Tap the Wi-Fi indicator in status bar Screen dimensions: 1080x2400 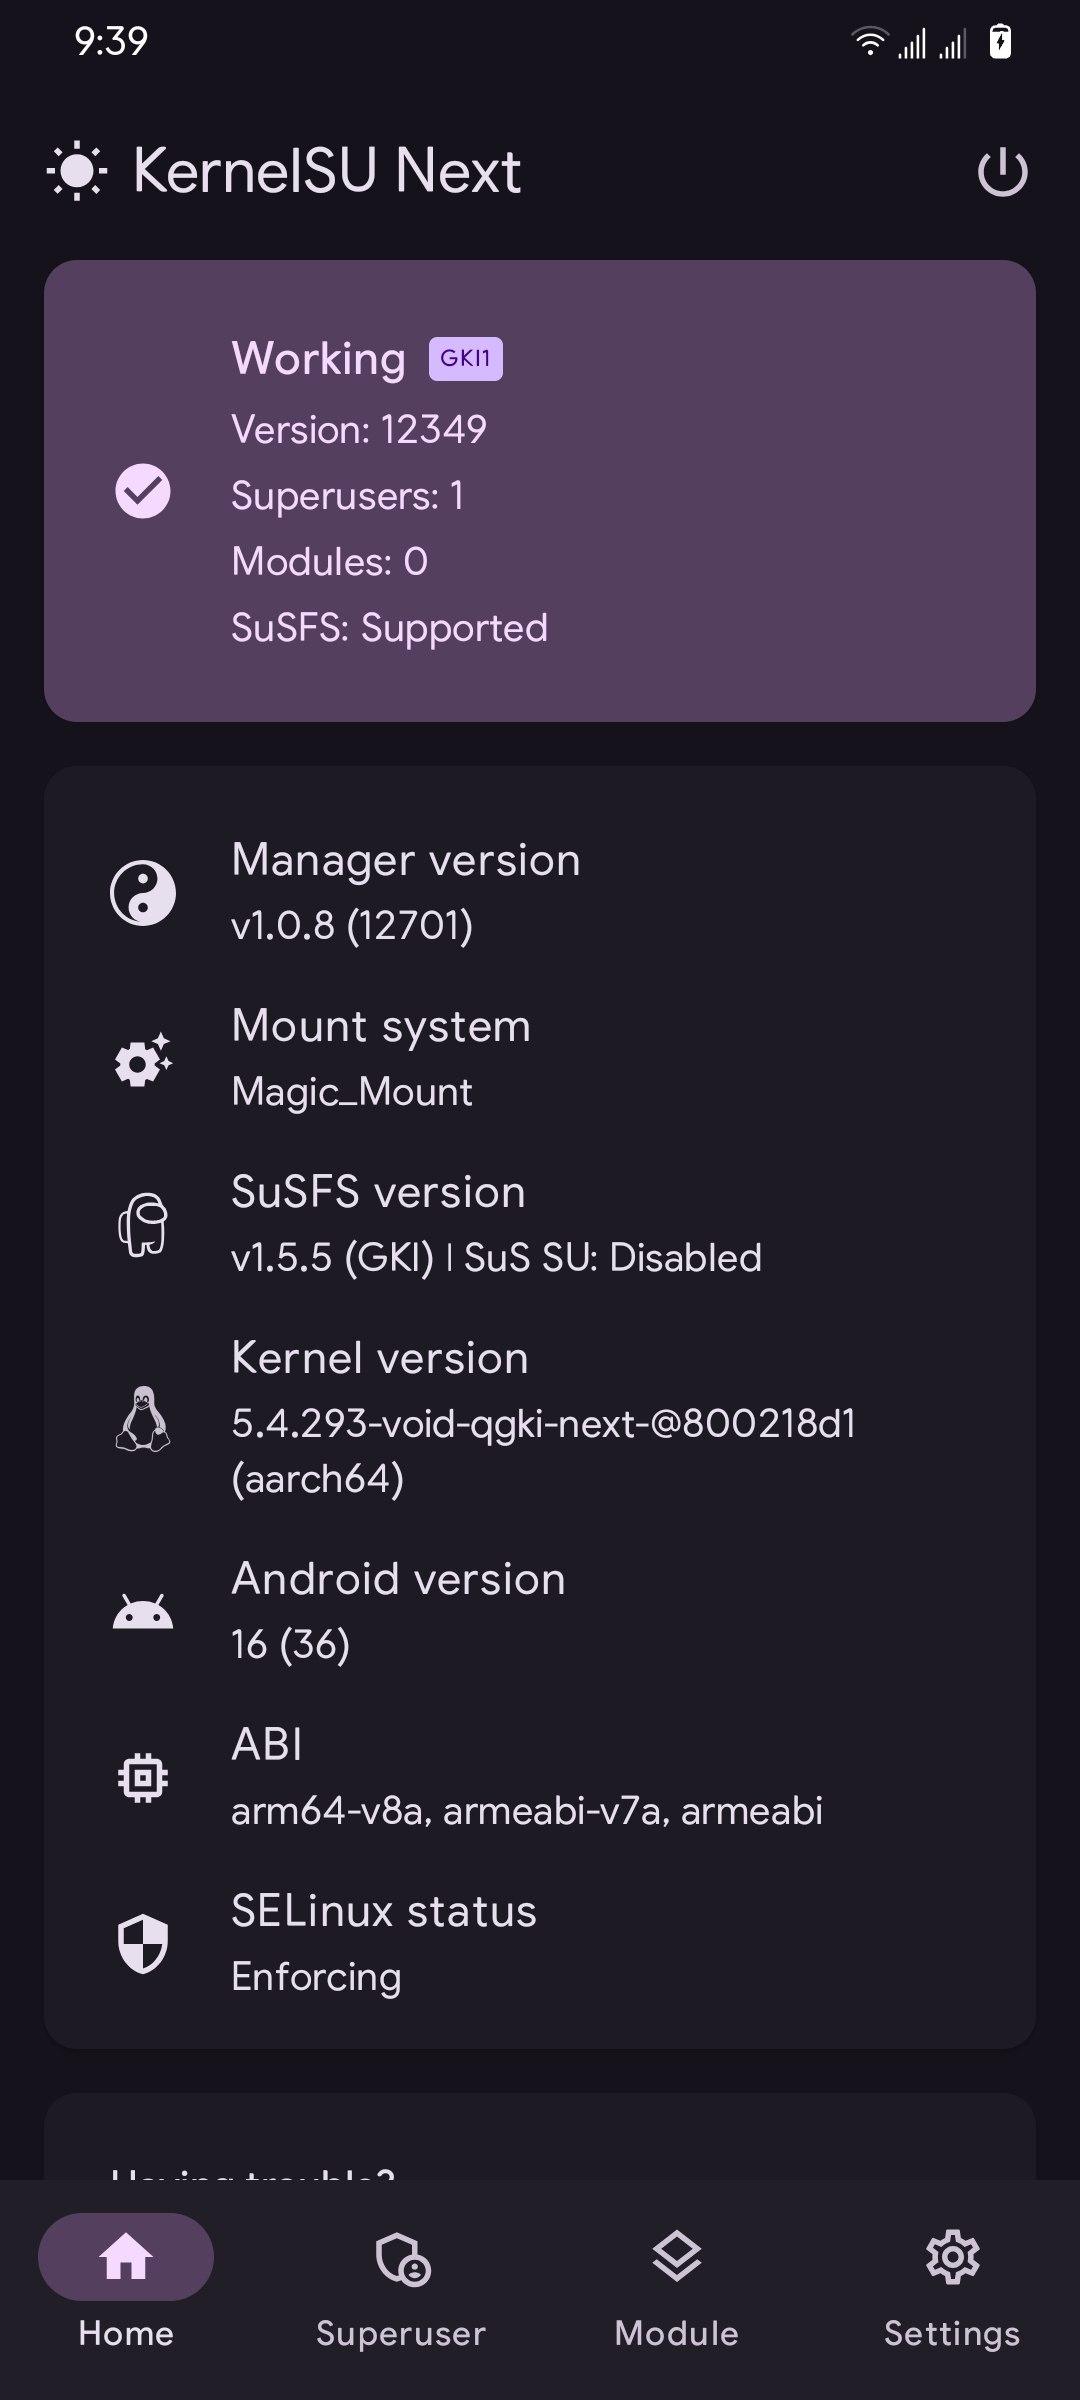[x=869, y=42]
